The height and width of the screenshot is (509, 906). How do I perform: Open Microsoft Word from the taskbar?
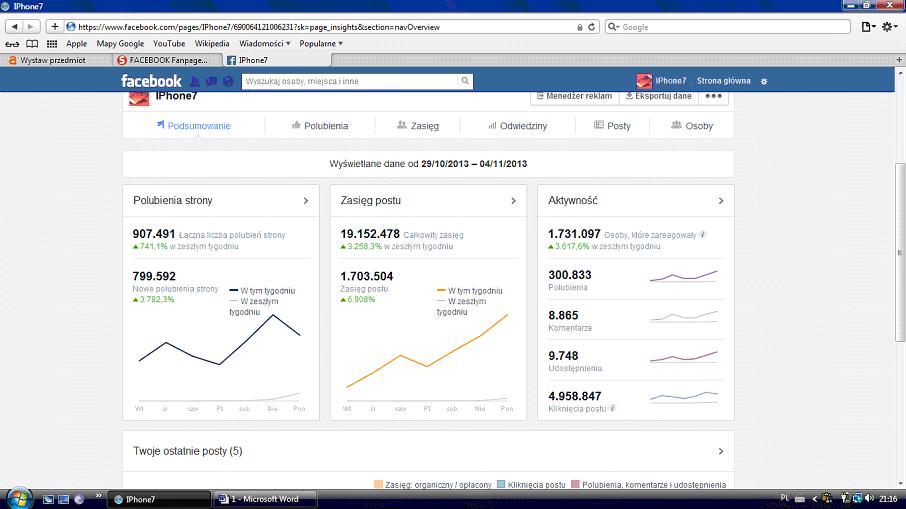265,499
